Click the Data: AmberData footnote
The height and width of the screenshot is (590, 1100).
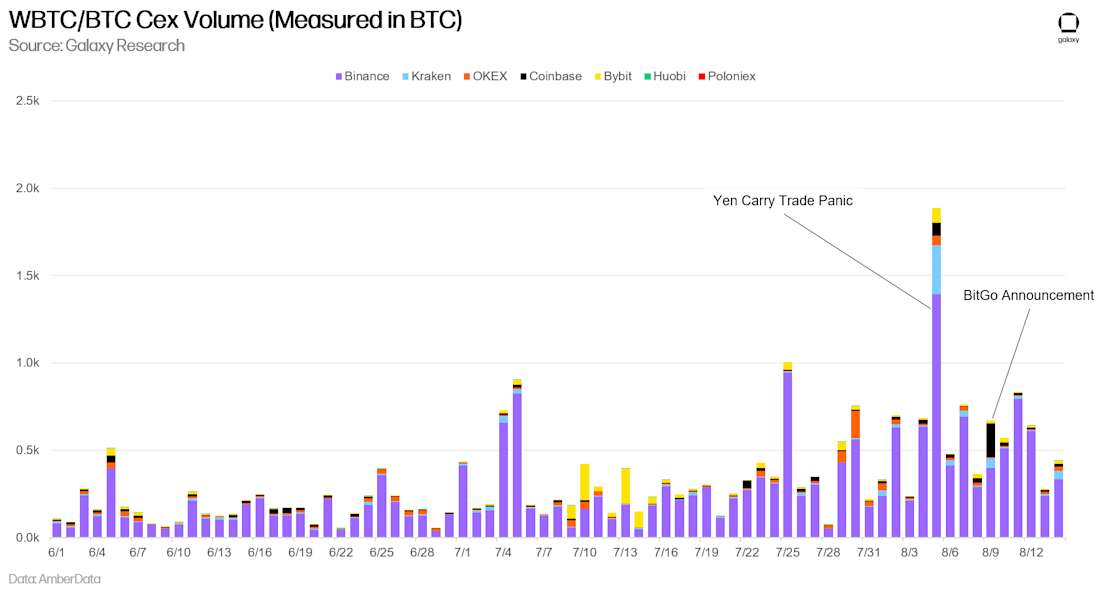pos(55,579)
